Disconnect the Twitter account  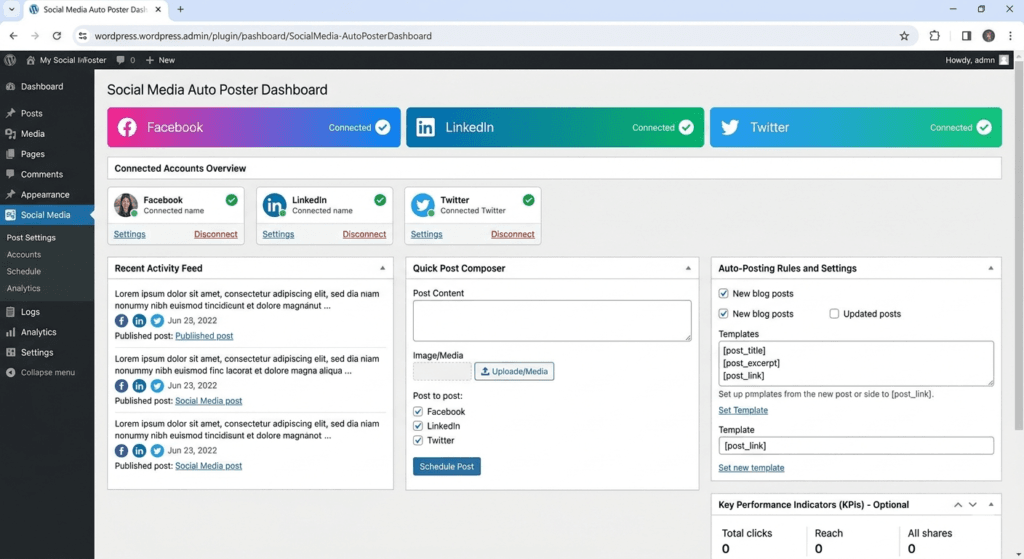point(513,234)
